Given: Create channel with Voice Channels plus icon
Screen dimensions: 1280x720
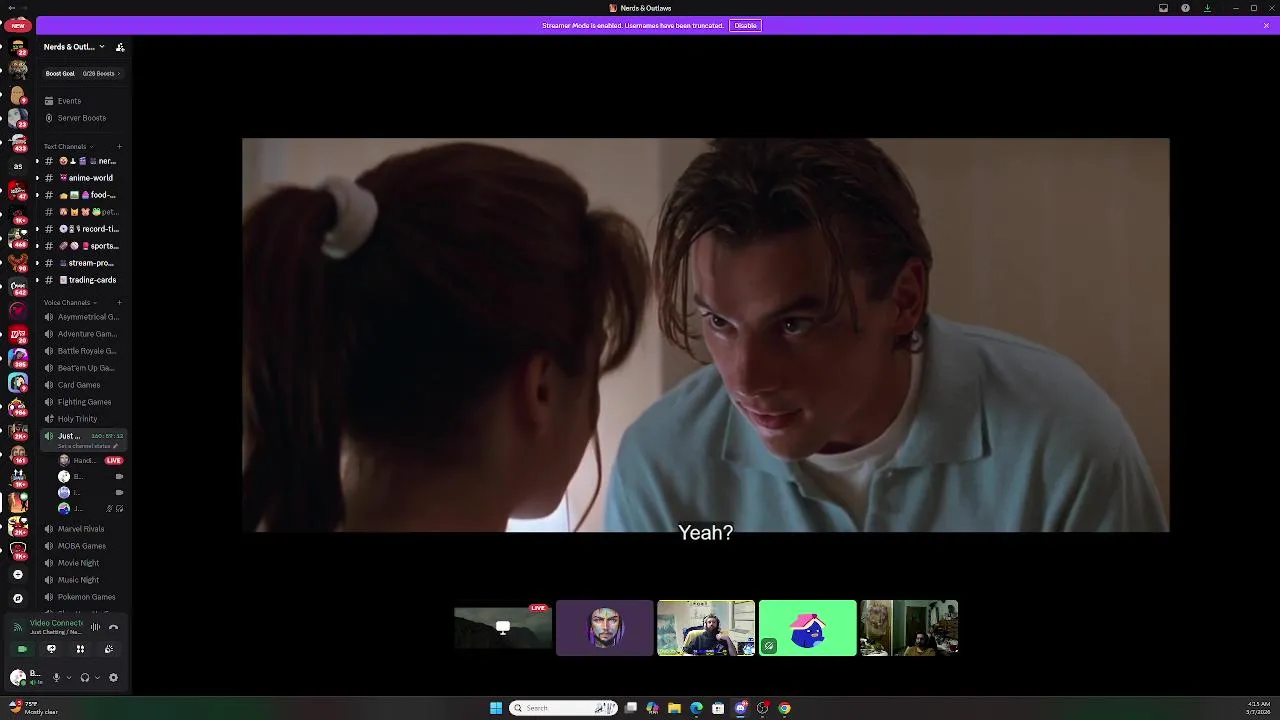Looking at the screenshot, I should click(x=119, y=303).
